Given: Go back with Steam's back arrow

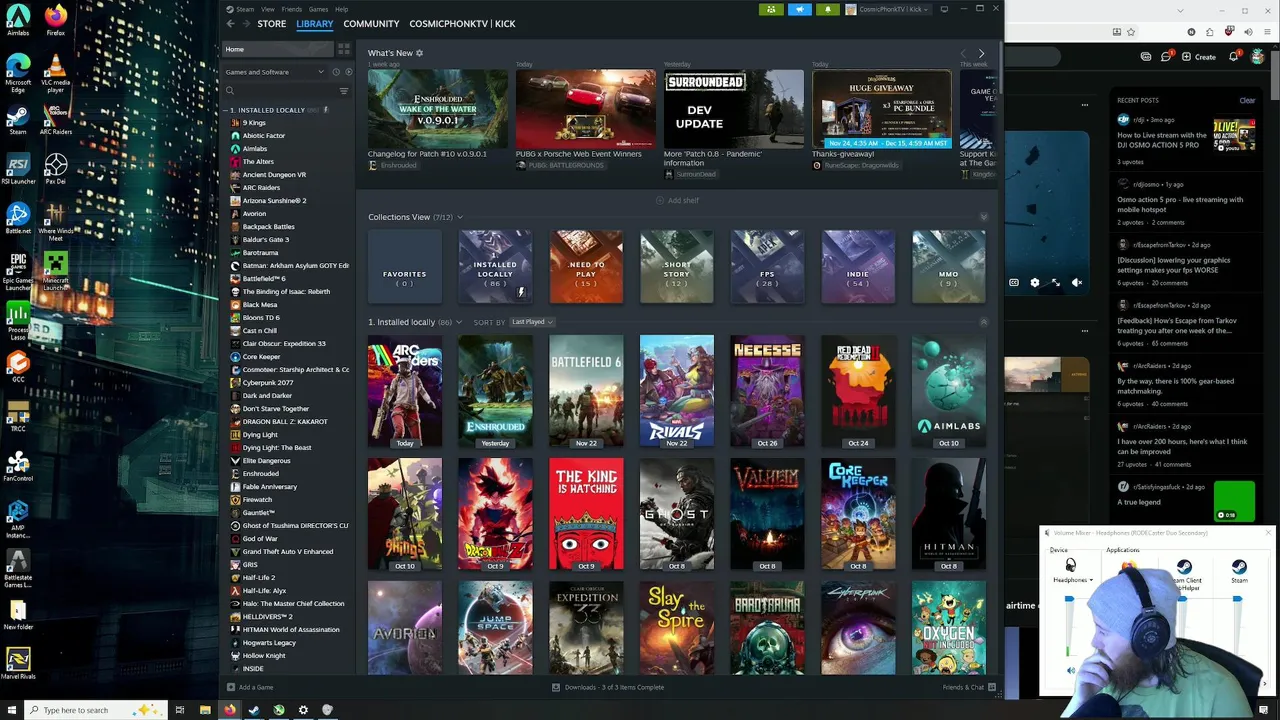Looking at the screenshot, I should click(x=230, y=23).
